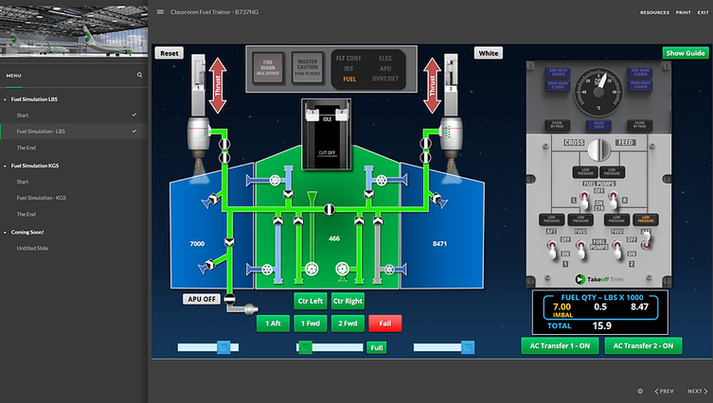The image size is (713, 403).
Task: Click thrust lever number 2
Action: click(x=451, y=85)
